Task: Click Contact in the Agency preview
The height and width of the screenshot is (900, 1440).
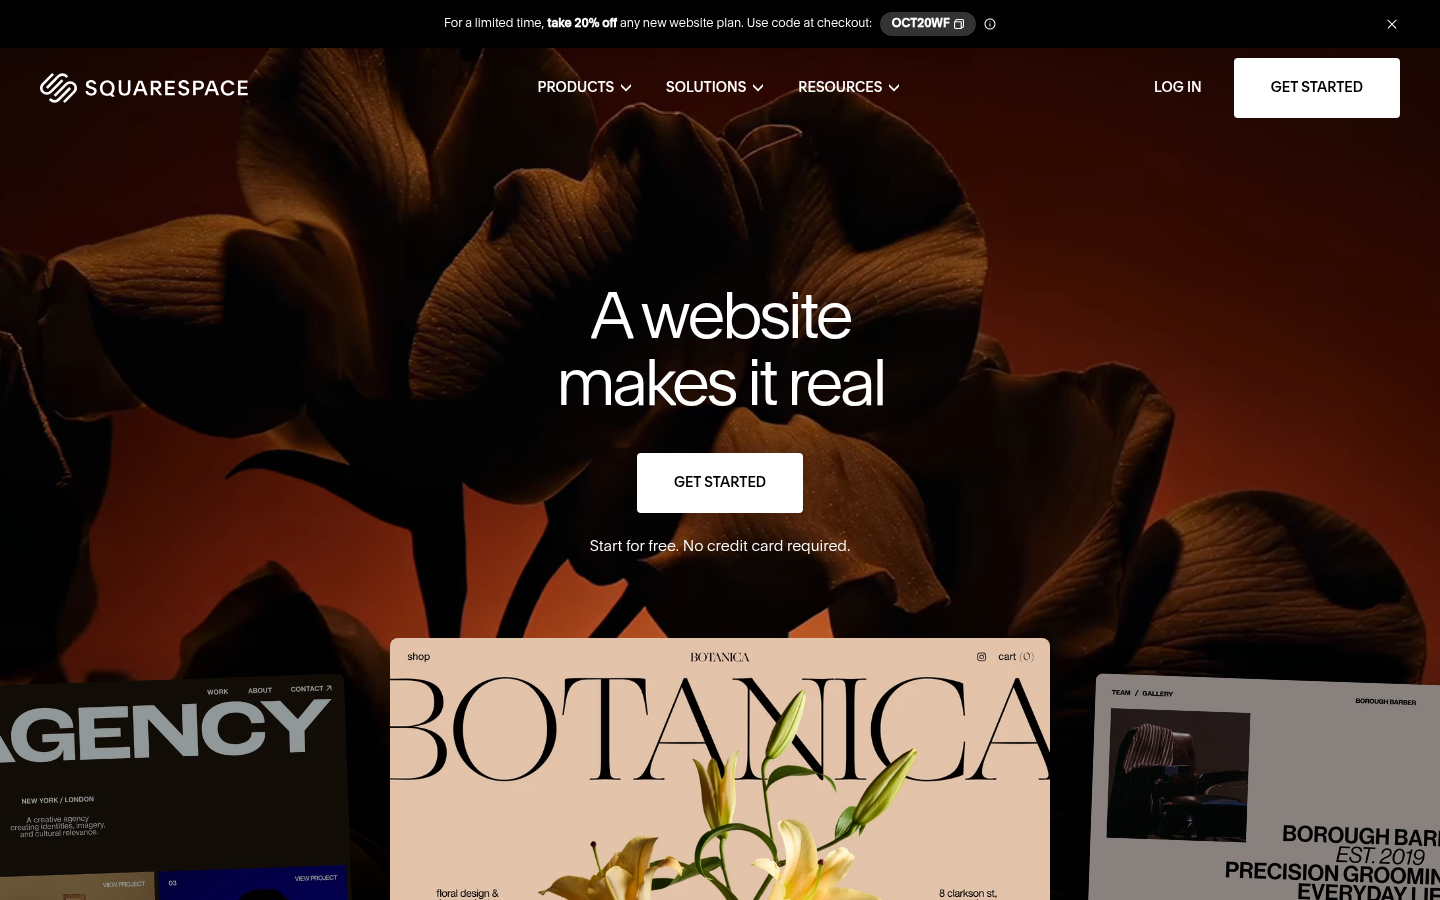Action: (311, 688)
